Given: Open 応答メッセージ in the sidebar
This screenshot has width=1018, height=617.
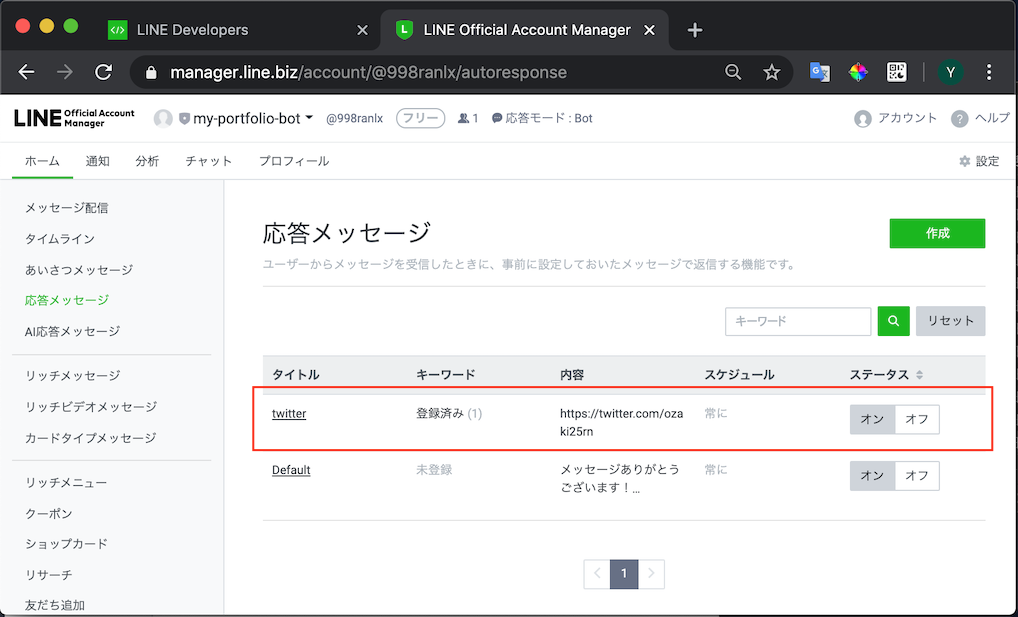Looking at the screenshot, I should coord(67,300).
